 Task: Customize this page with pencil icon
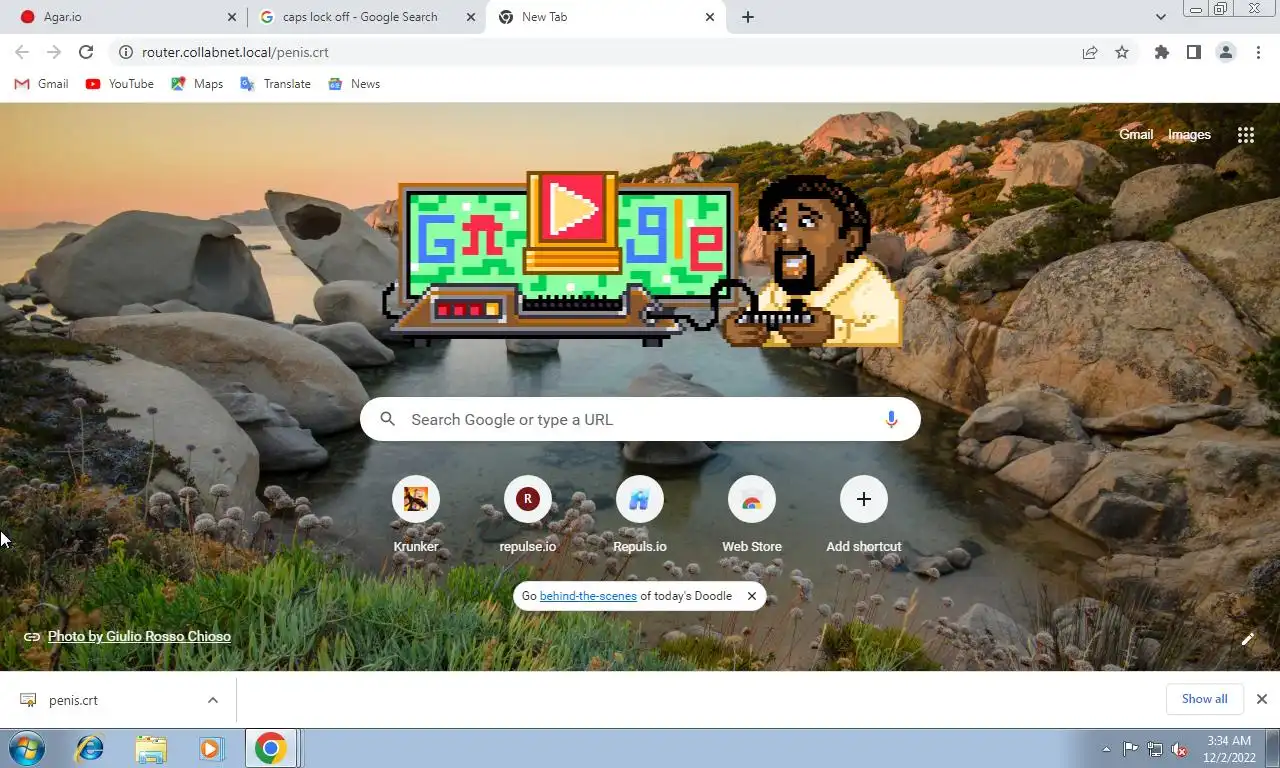1247,639
